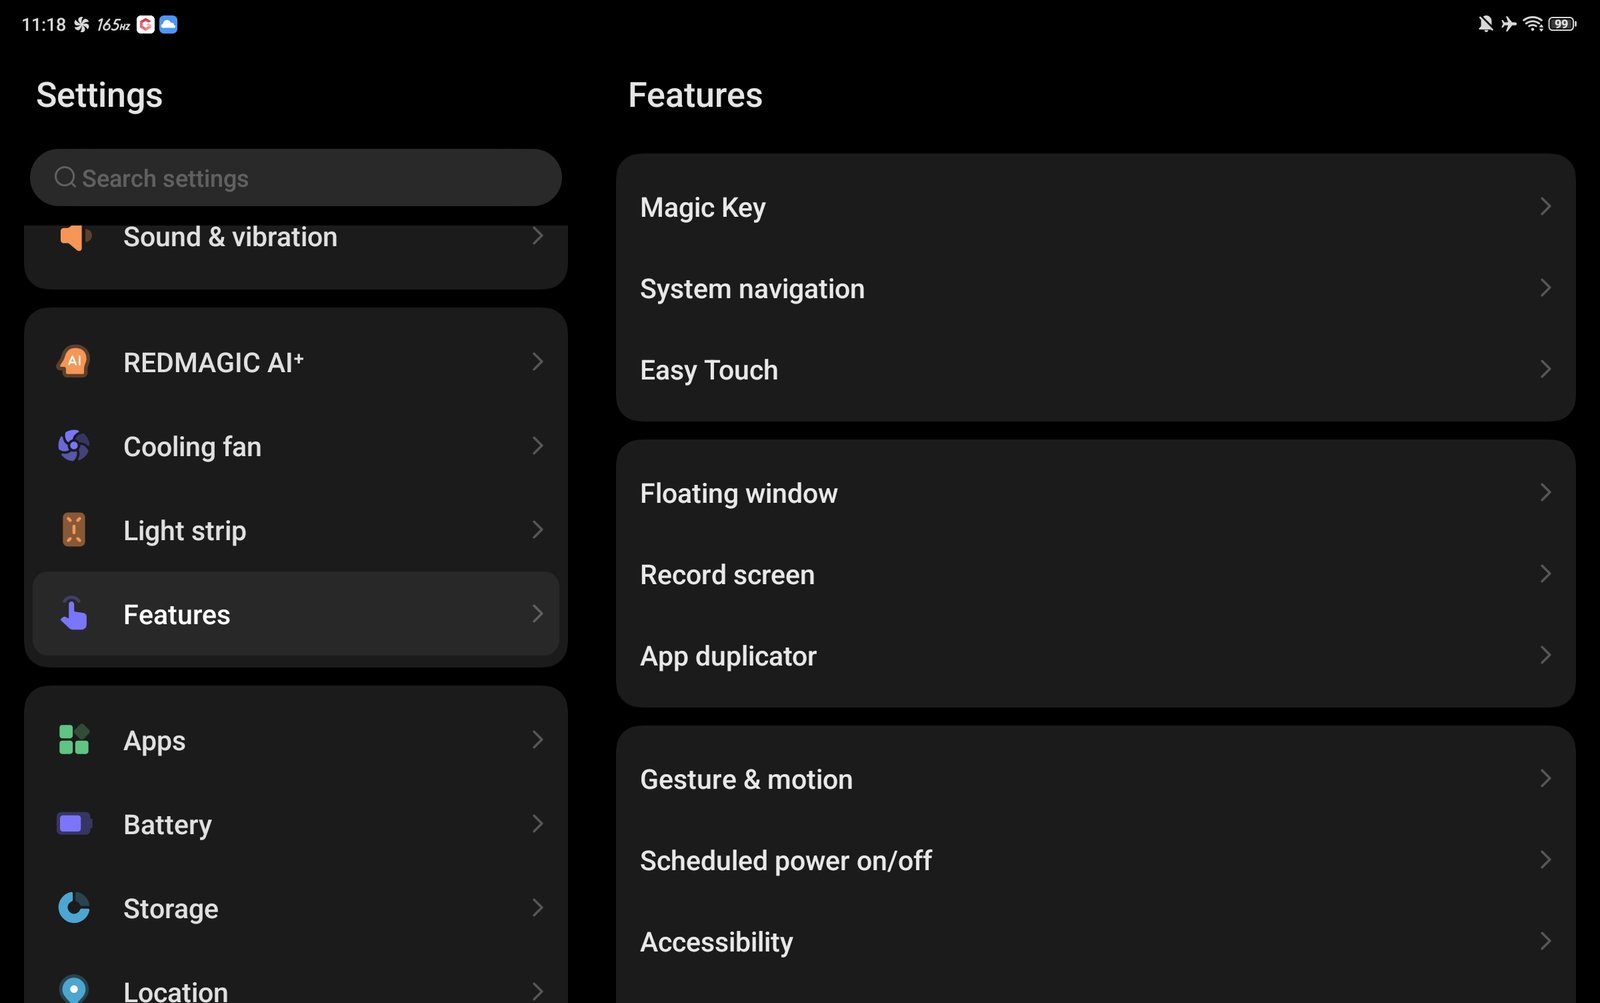Open Easy Touch settings
The image size is (1600, 1003).
tap(709, 370)
